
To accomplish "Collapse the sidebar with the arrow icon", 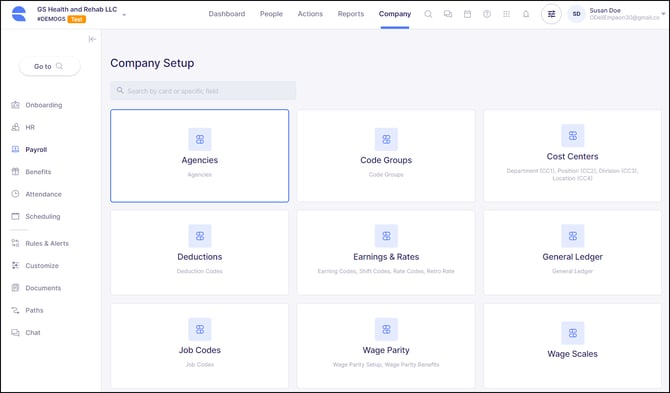I will (92, 39).
